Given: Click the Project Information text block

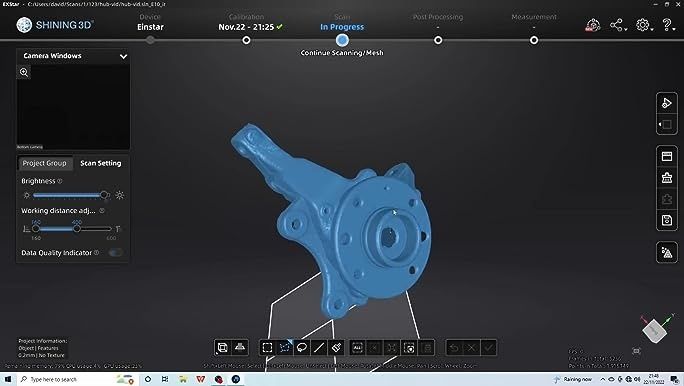Looking at the screenshot, I should tap(42, 348).
